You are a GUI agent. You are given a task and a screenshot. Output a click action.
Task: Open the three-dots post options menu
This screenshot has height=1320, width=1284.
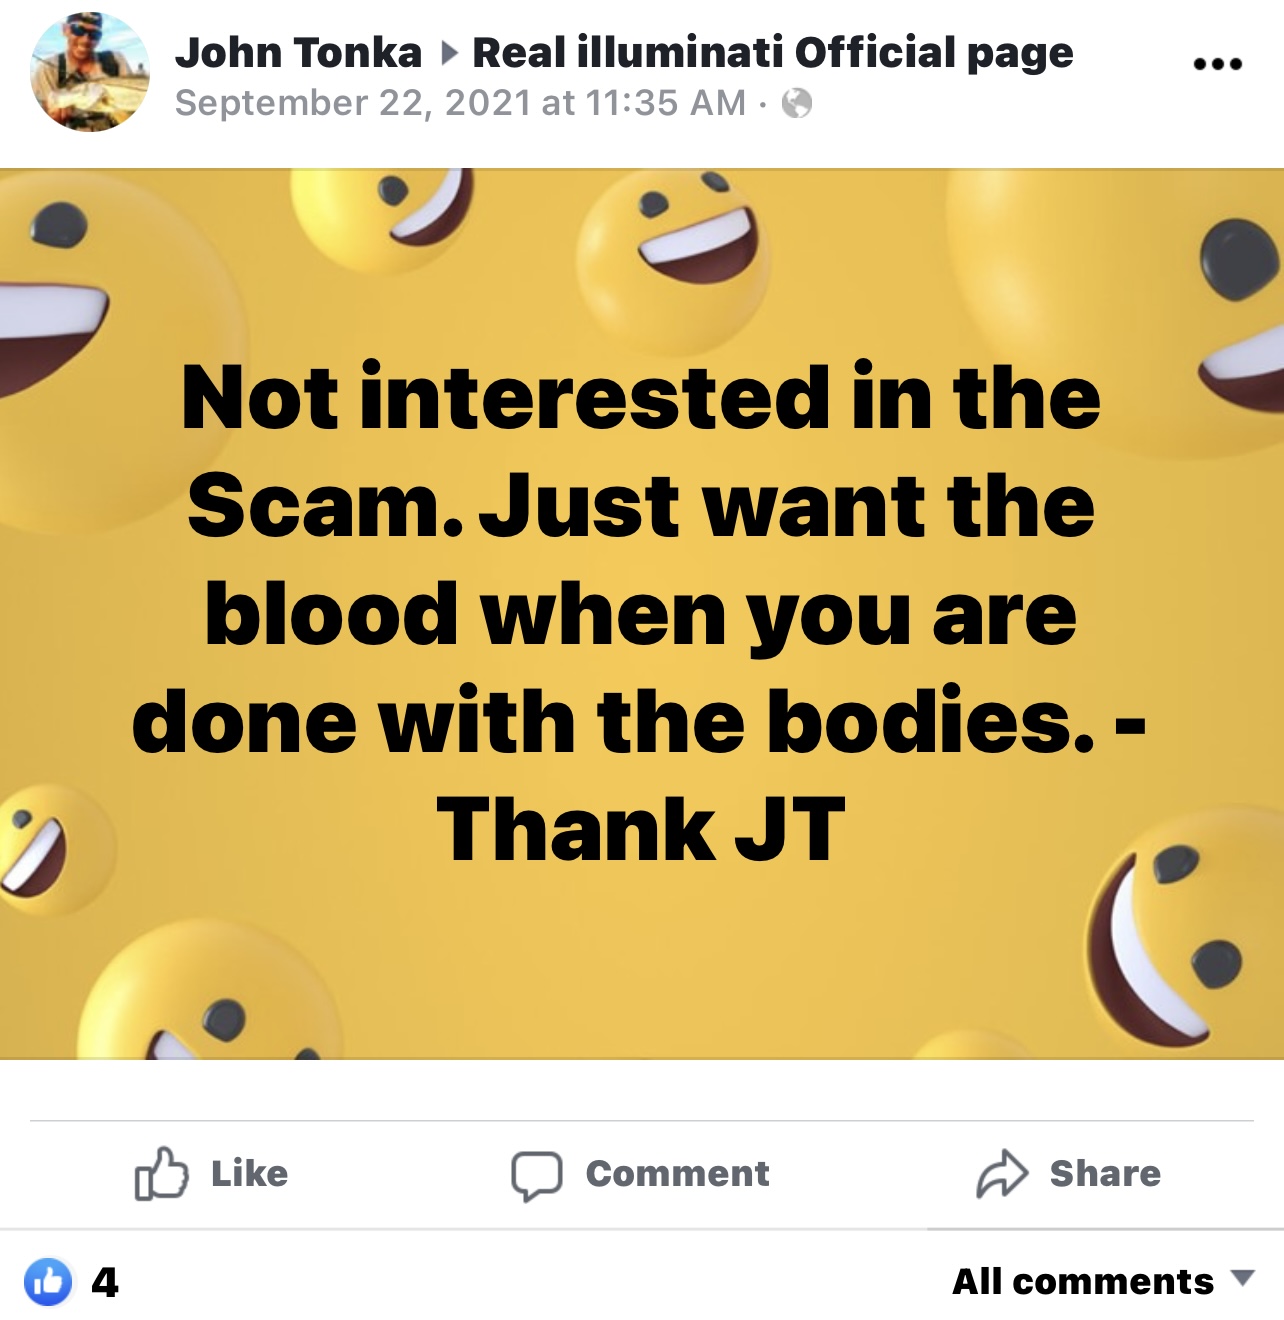[1217, 64]
